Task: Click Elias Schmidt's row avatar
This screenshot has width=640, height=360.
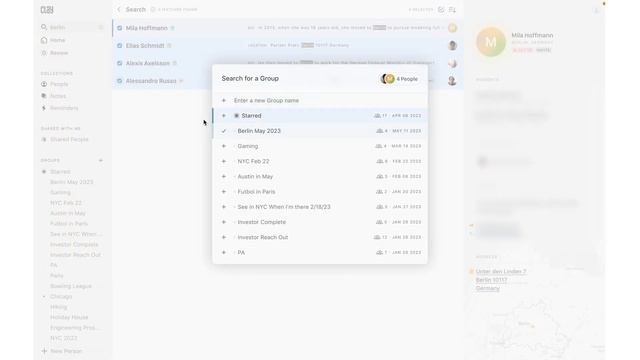Action: point(452,45)
